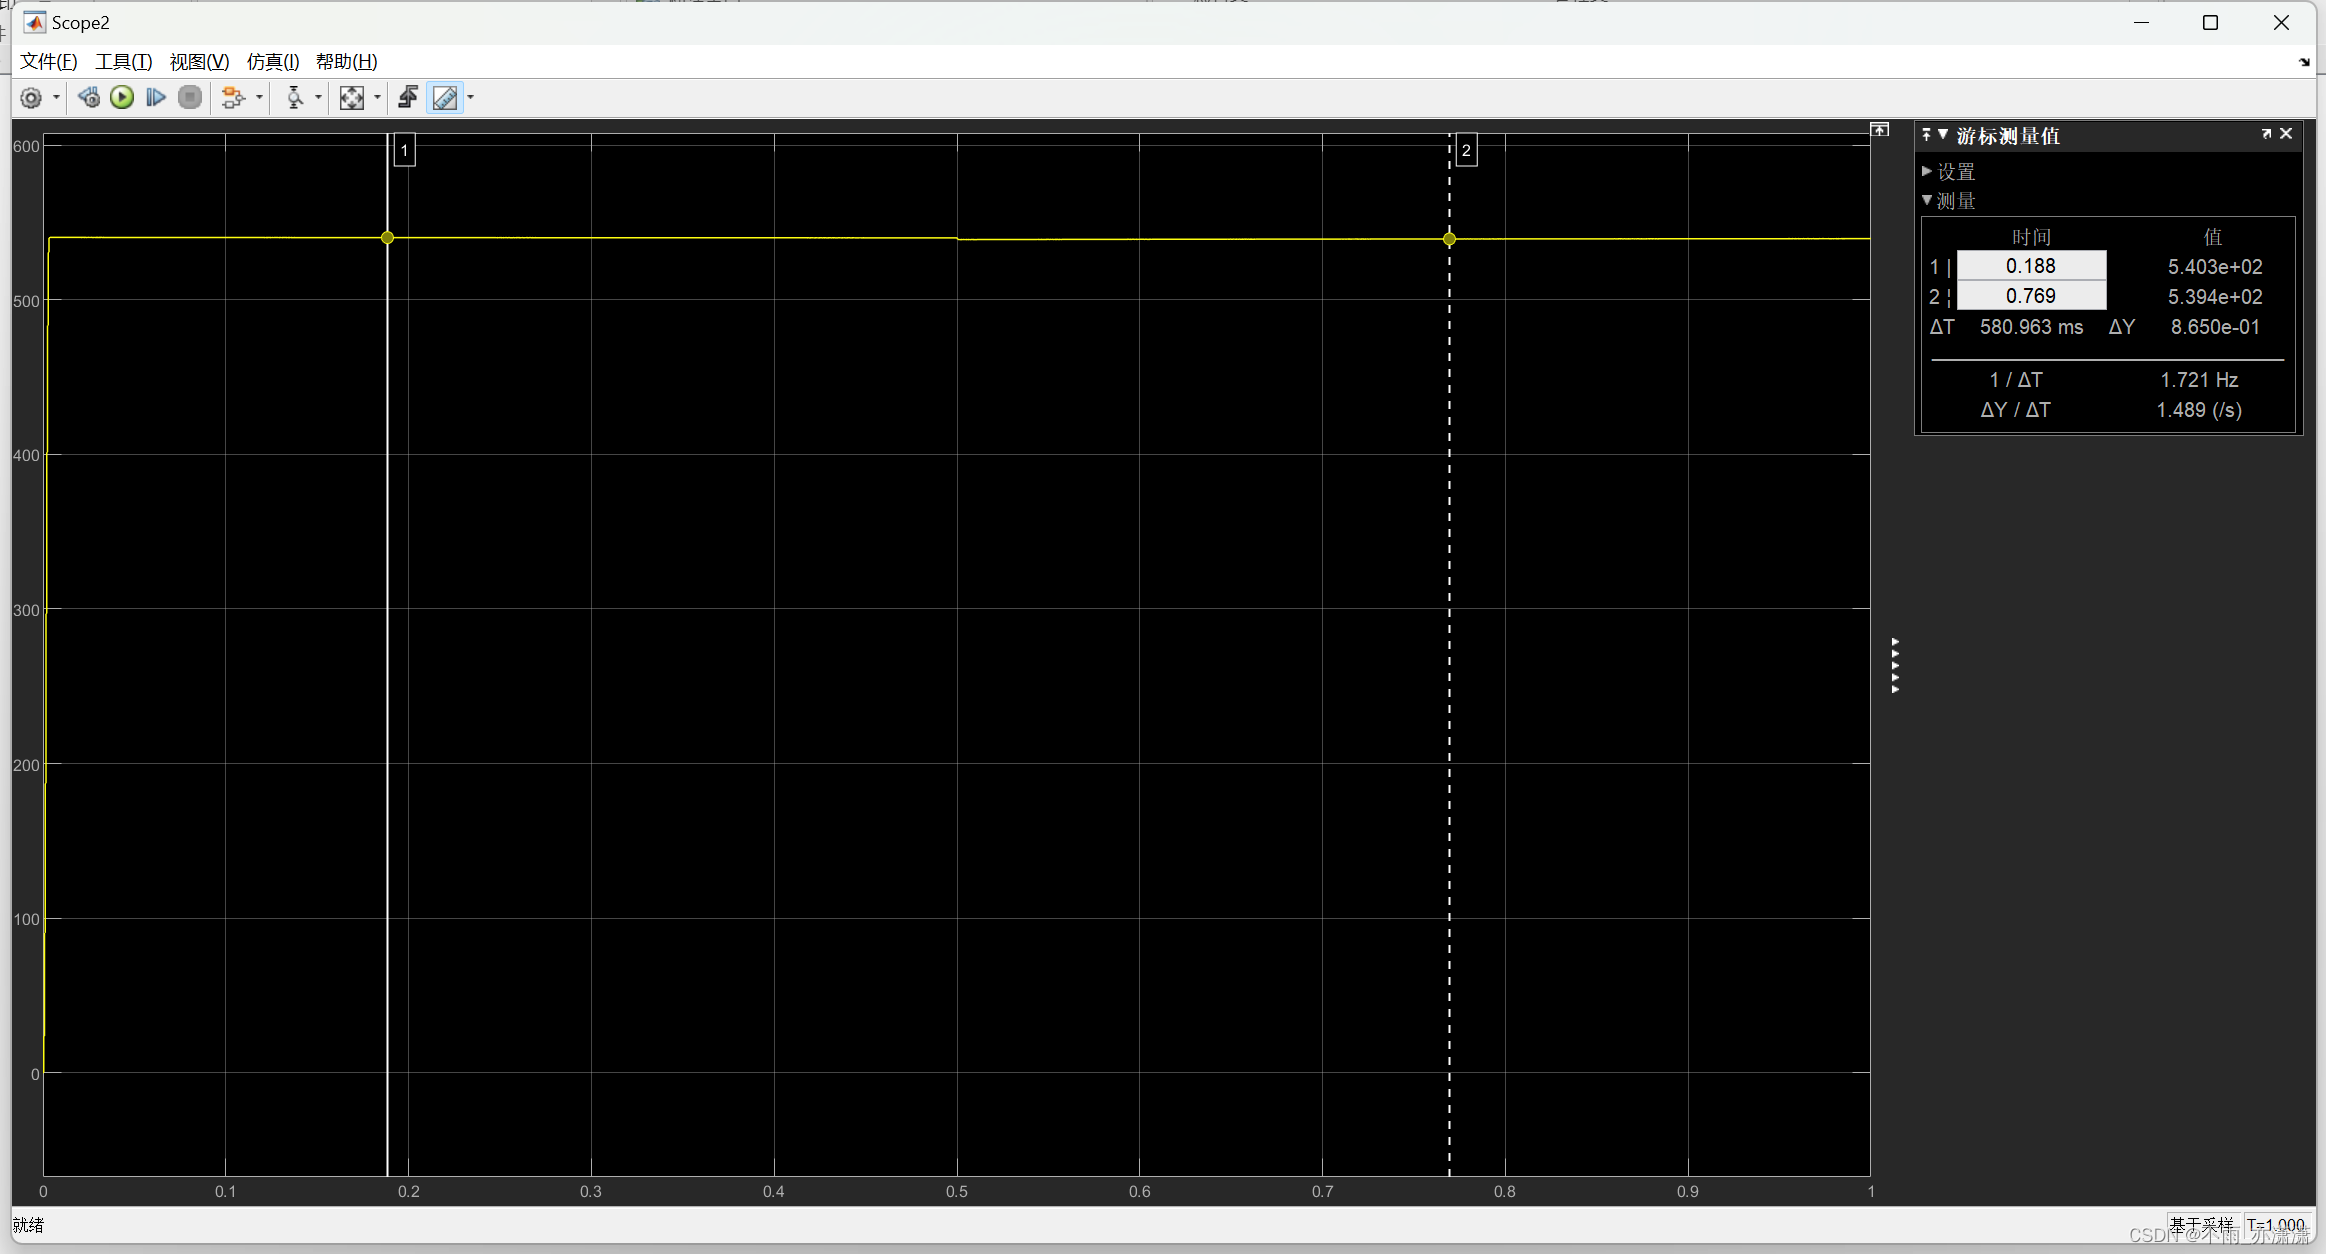
Task: Expand the 设置 section
Action: (x=1953, y=171)
